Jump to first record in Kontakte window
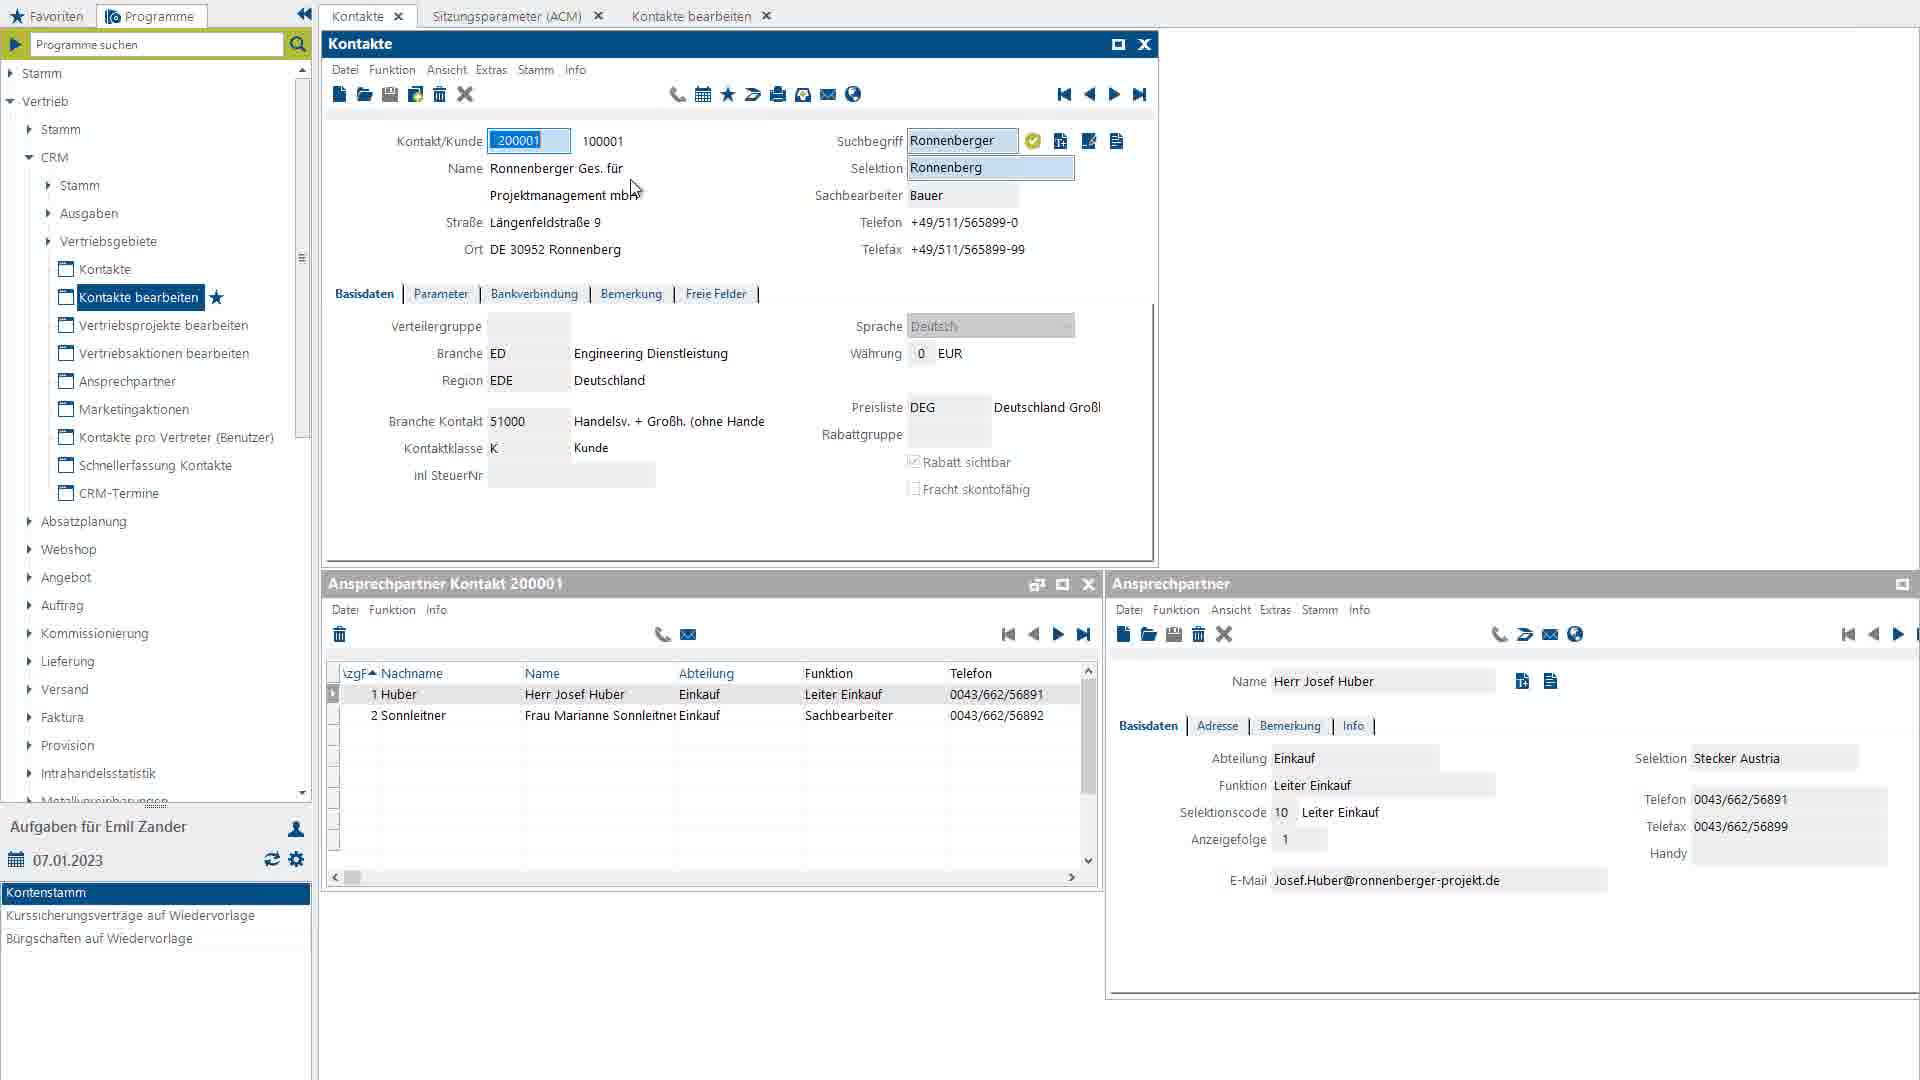 pos(1064,94)
